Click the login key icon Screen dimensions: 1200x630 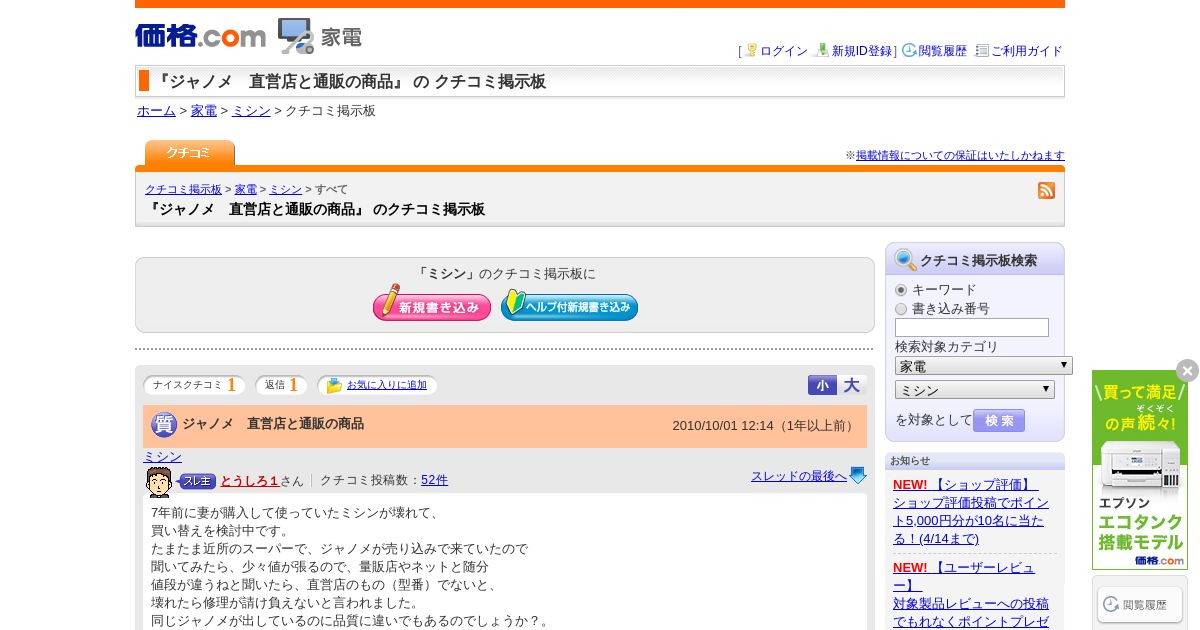751,50
